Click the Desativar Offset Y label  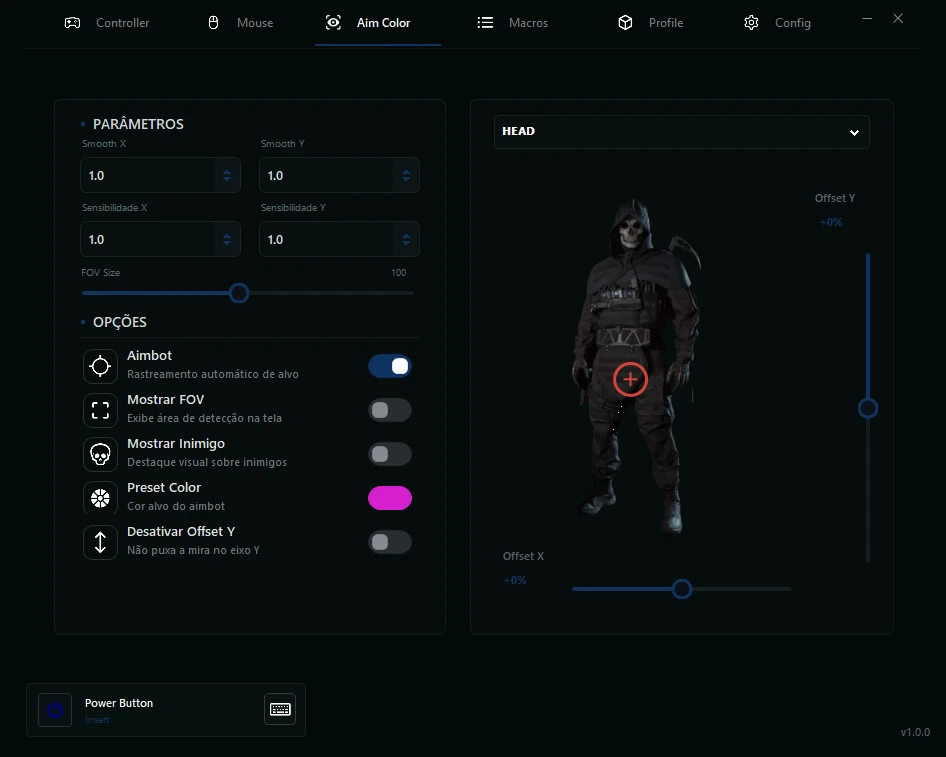coord(181,532)
